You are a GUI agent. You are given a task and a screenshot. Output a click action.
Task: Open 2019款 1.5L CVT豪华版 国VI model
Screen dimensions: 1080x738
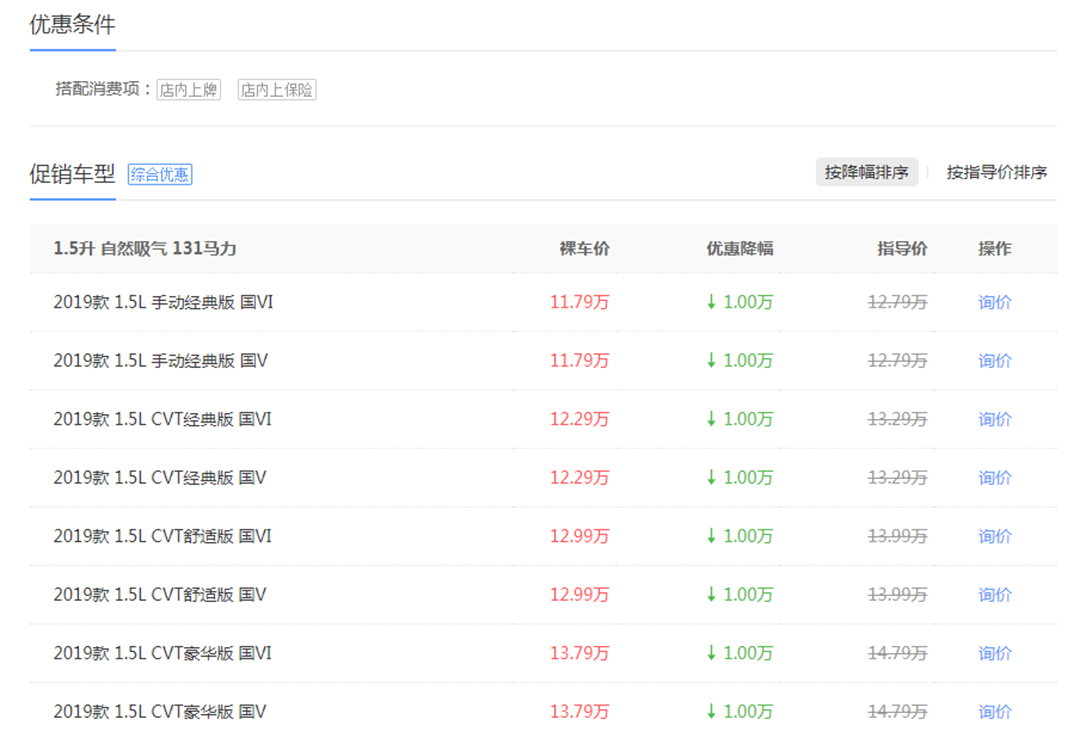click(x=163, y=653)
